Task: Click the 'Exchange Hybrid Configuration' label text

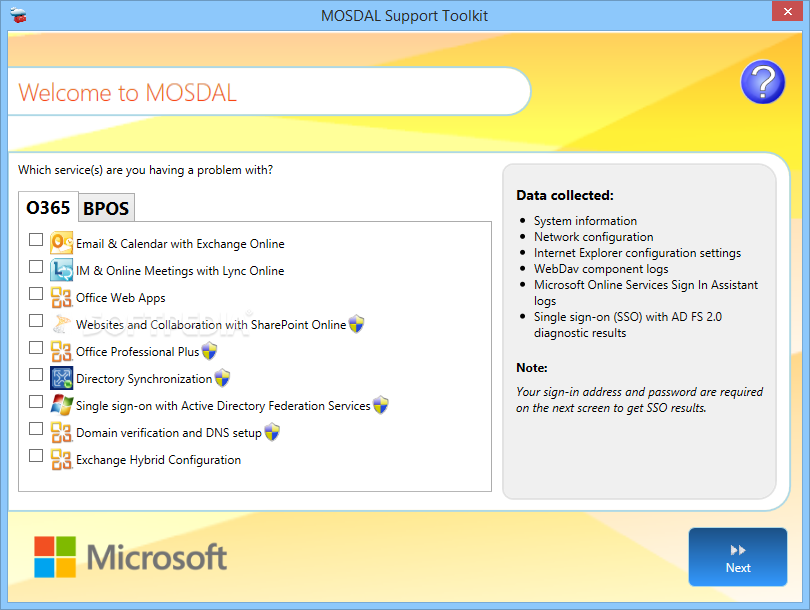Action: click(x=159, y=460)
